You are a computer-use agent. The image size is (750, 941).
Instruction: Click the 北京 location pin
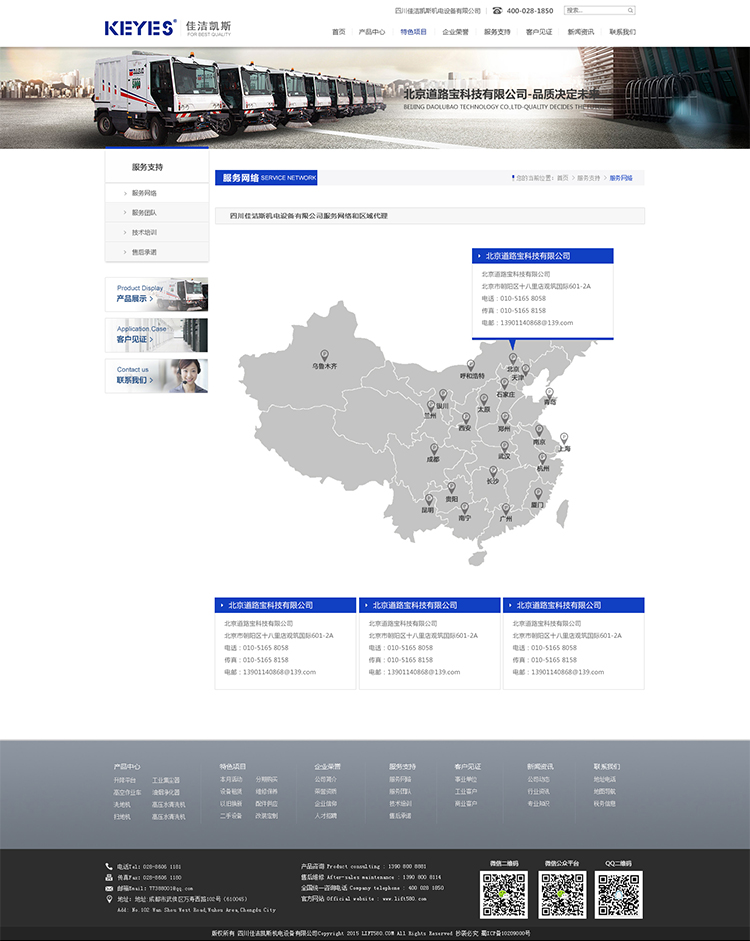tap(513, 357)
